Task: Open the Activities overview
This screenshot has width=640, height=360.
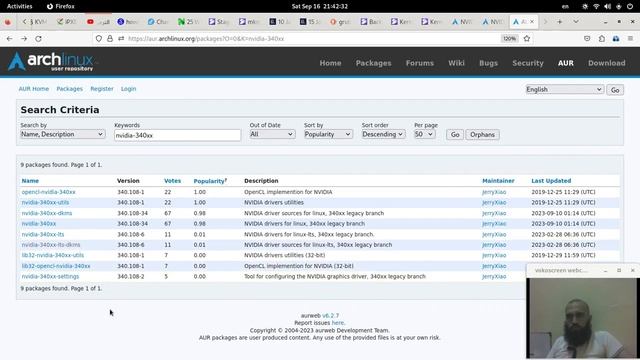Action: pos(20,6)
